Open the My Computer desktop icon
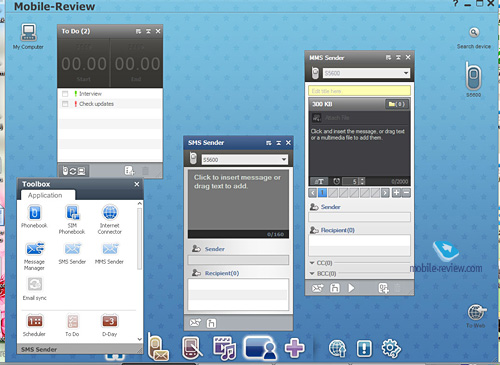The width and height of the screenshot is (500, 365). pos(28,33)
